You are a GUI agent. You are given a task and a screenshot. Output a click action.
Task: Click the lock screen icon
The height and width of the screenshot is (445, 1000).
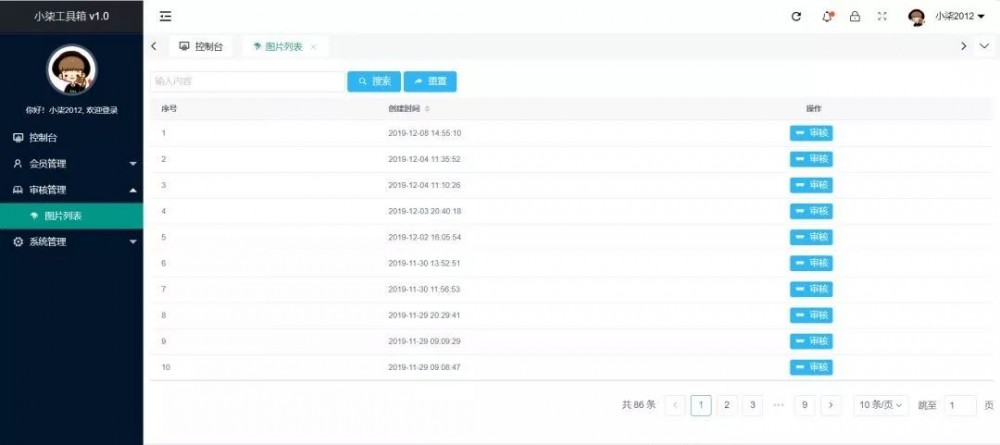855,17
